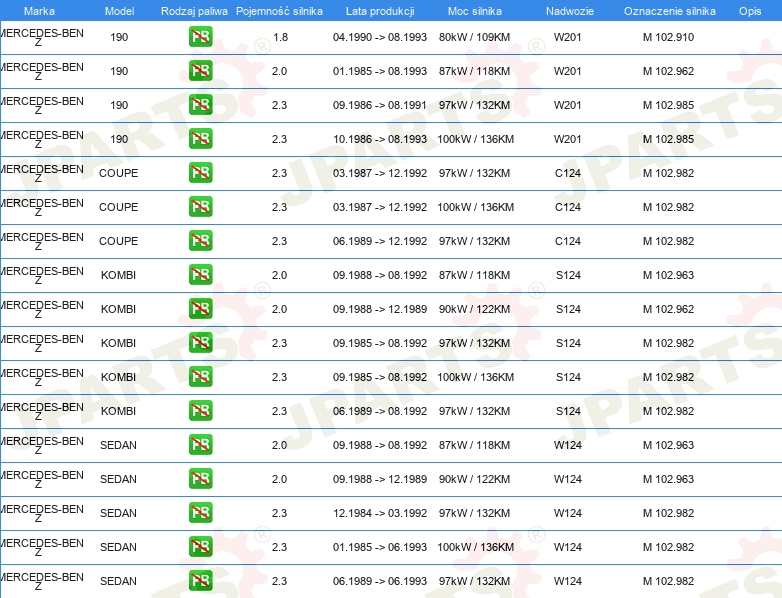
Task: Click the 01.1985 -> 08.1993 production years cell
Action: [x=380, y=71]
